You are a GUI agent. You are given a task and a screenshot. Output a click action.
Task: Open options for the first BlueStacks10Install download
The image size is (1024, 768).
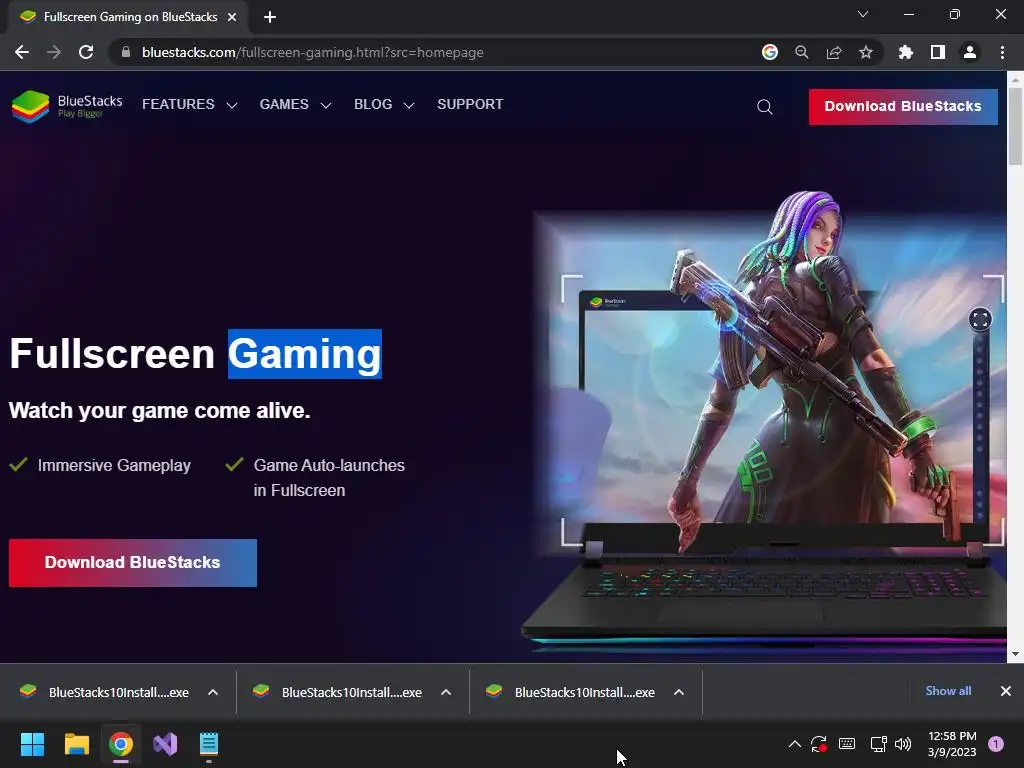point(213,692)
